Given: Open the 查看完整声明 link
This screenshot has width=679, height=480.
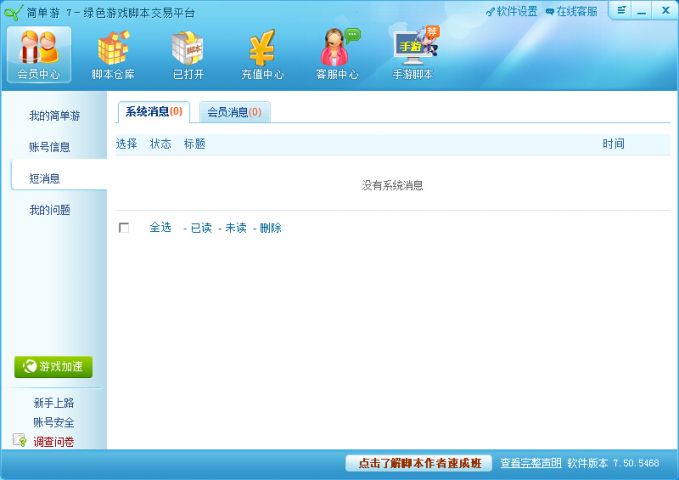Looking at the screenshot, I should tap(530, 463).
